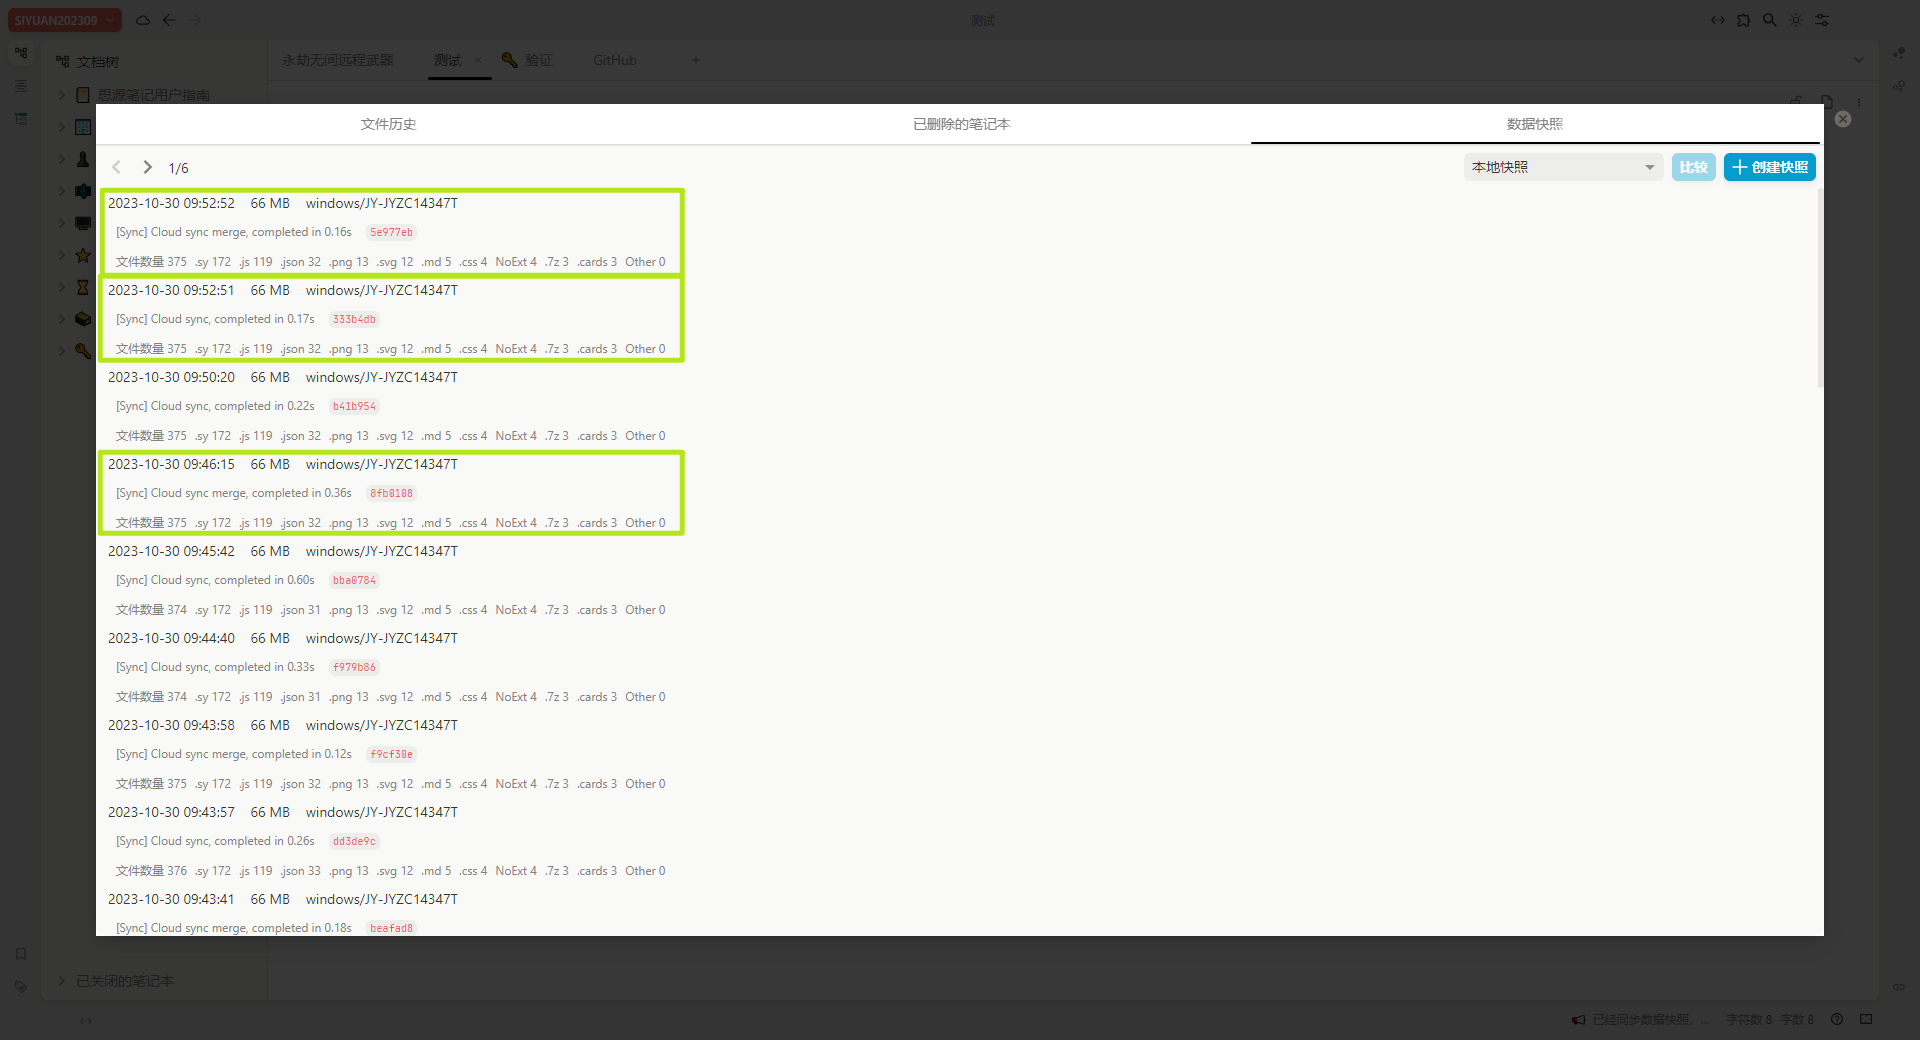Expand the star notebook arrow
Viewport: 1920px width, 1040px height.
pyautogui.click(x=62, y=255)
